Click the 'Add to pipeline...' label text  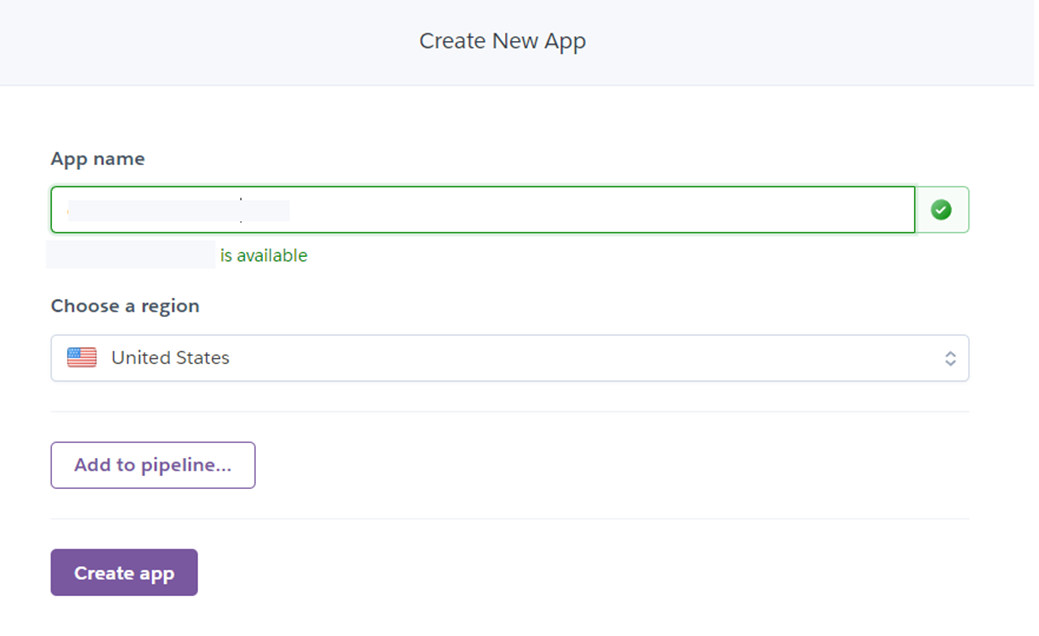pos(153,465)
